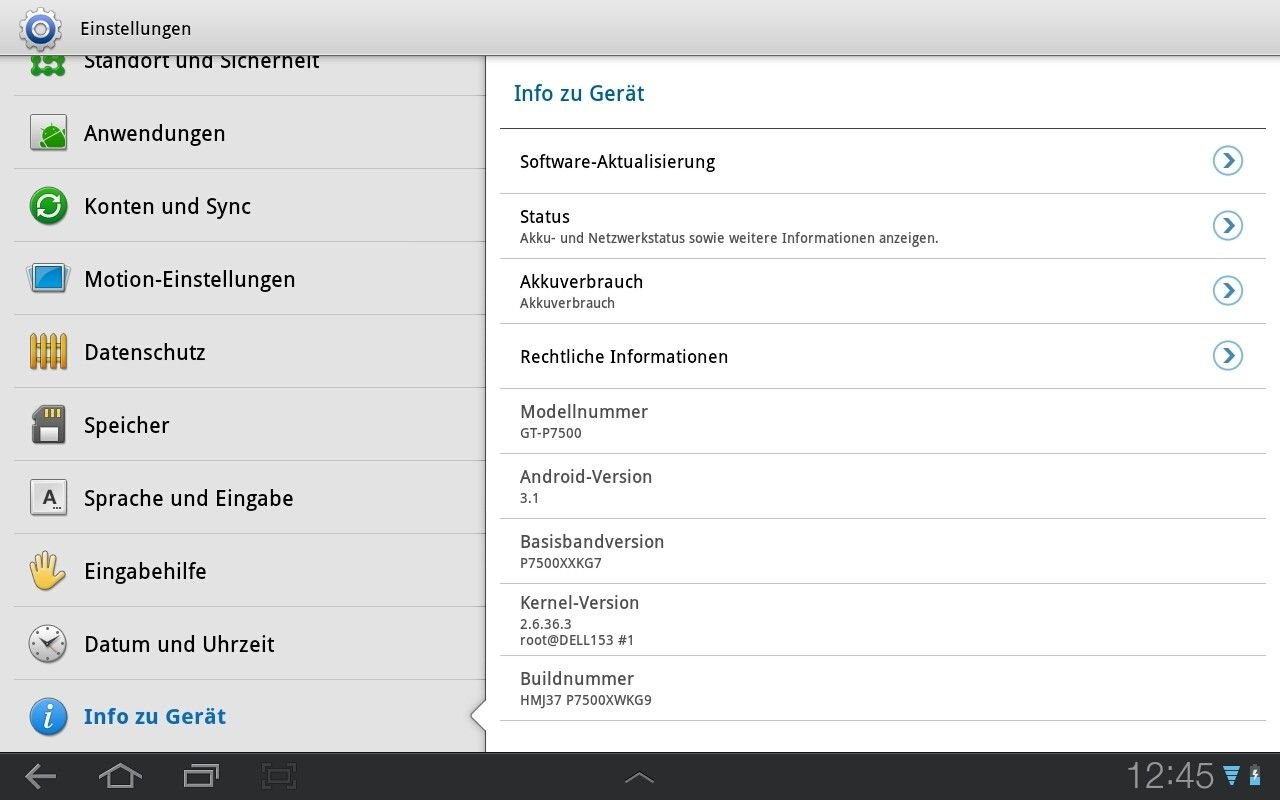Screen dimensions: 1280x800
Task: Tap the Info zu Gerät info icon
Action: coord(48,717)
